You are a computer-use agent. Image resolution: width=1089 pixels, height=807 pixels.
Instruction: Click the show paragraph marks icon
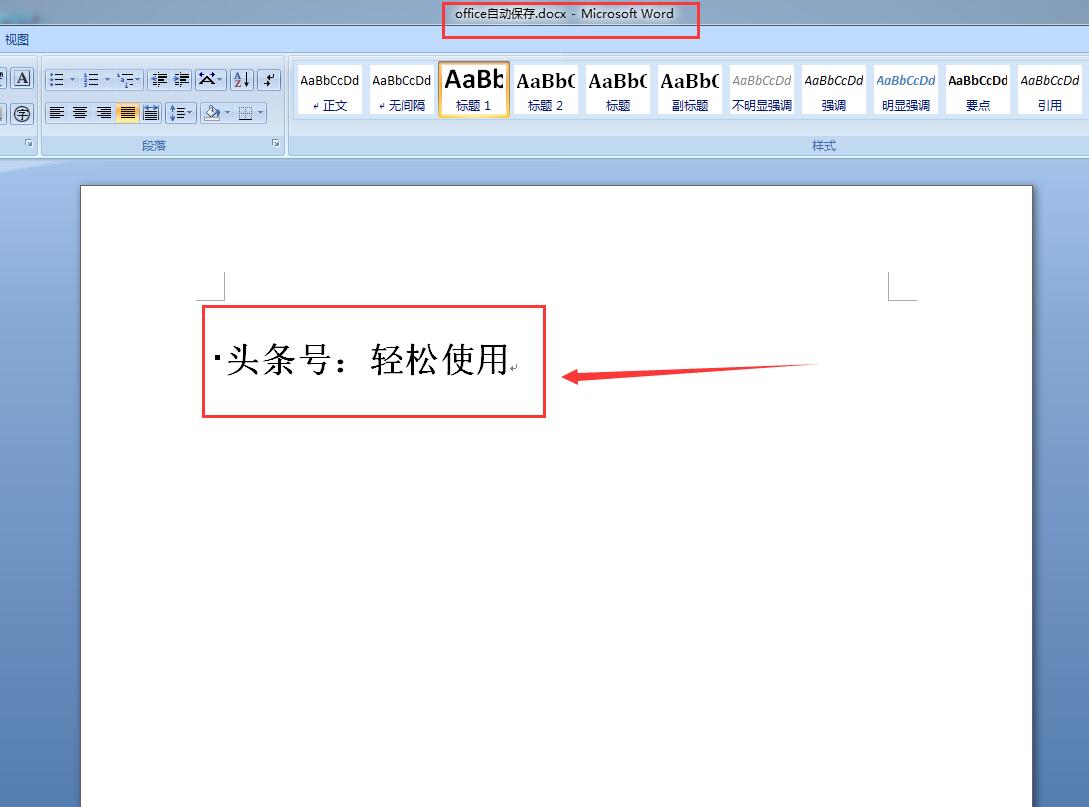pyautogui.click(x=268, y=79)
